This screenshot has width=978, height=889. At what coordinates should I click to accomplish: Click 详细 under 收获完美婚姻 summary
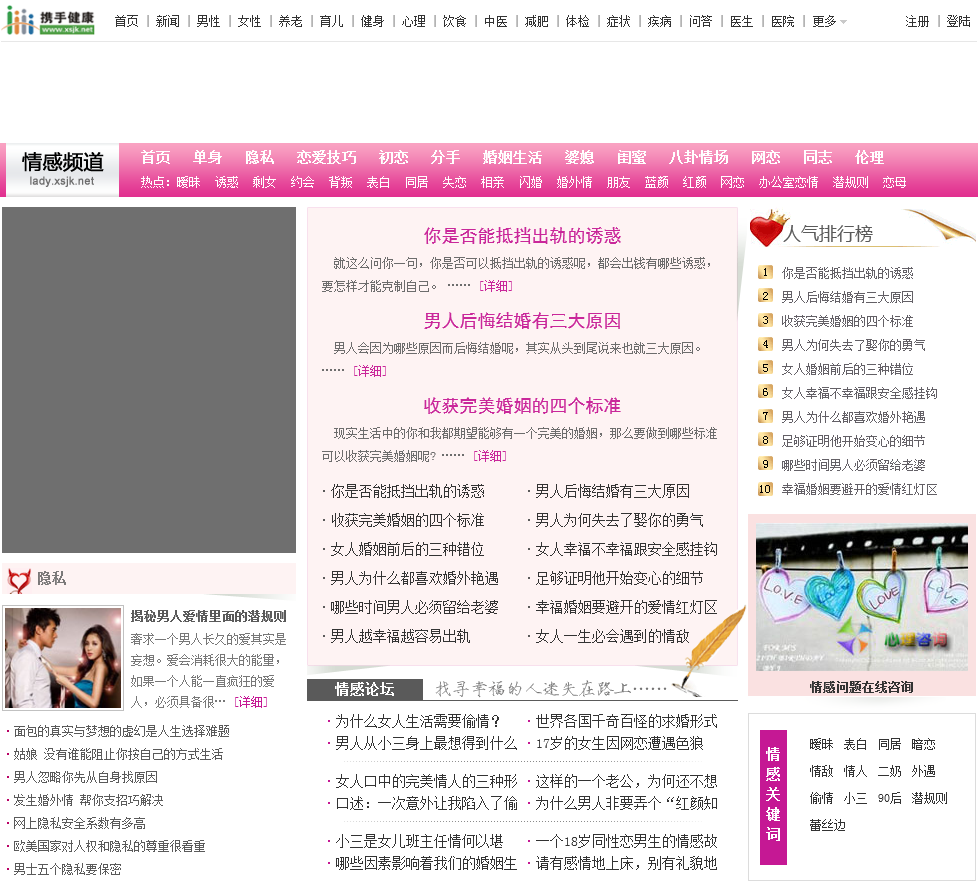click(490, 456)
